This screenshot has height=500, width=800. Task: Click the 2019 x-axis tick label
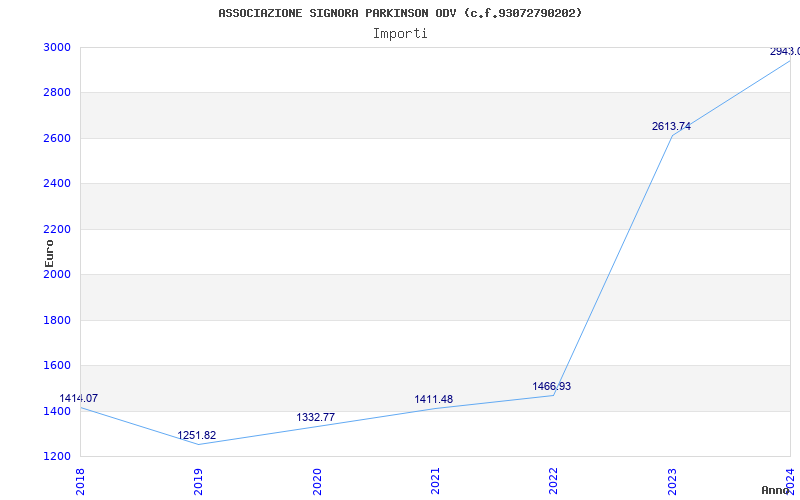point(199,480)
